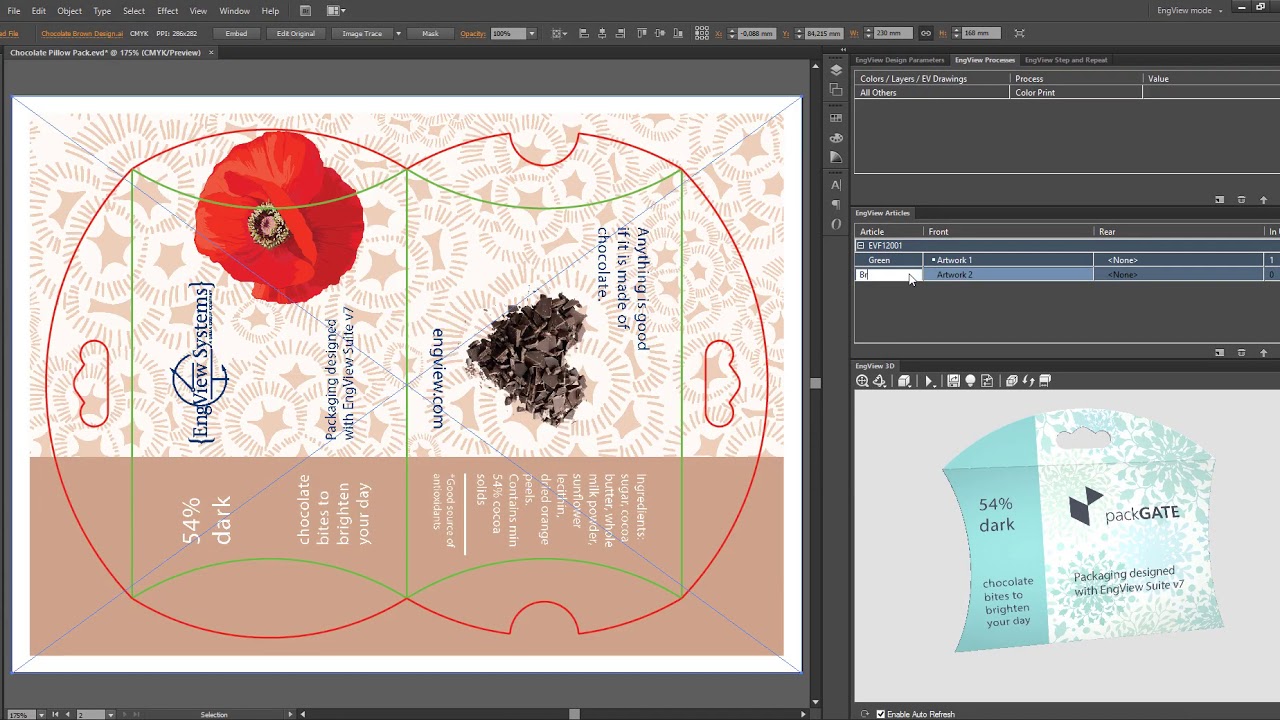The width and height of the screenshot is (1280, 720).
Task: Click the Mask button
Action: (430, 34)
